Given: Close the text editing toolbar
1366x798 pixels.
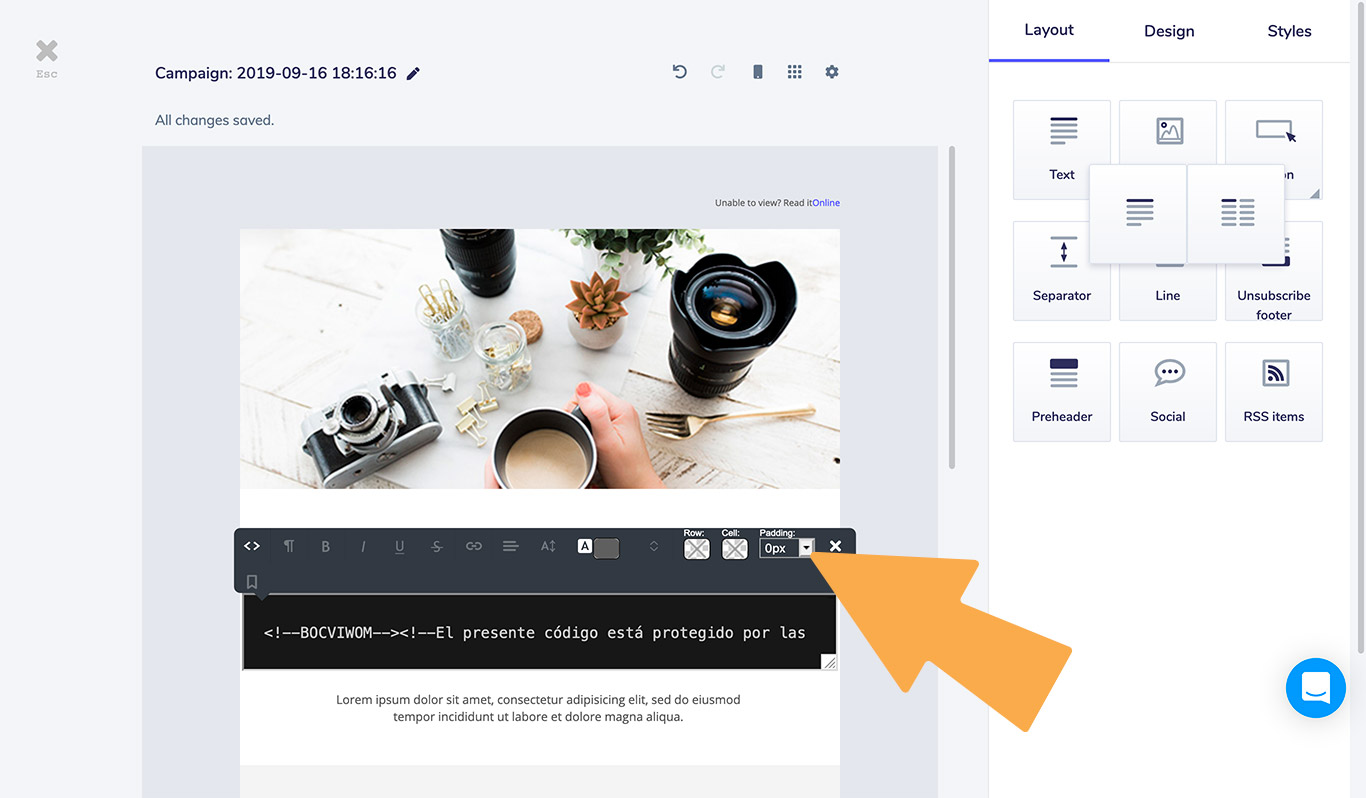Looking at the screenshot, I should (836, 546).
